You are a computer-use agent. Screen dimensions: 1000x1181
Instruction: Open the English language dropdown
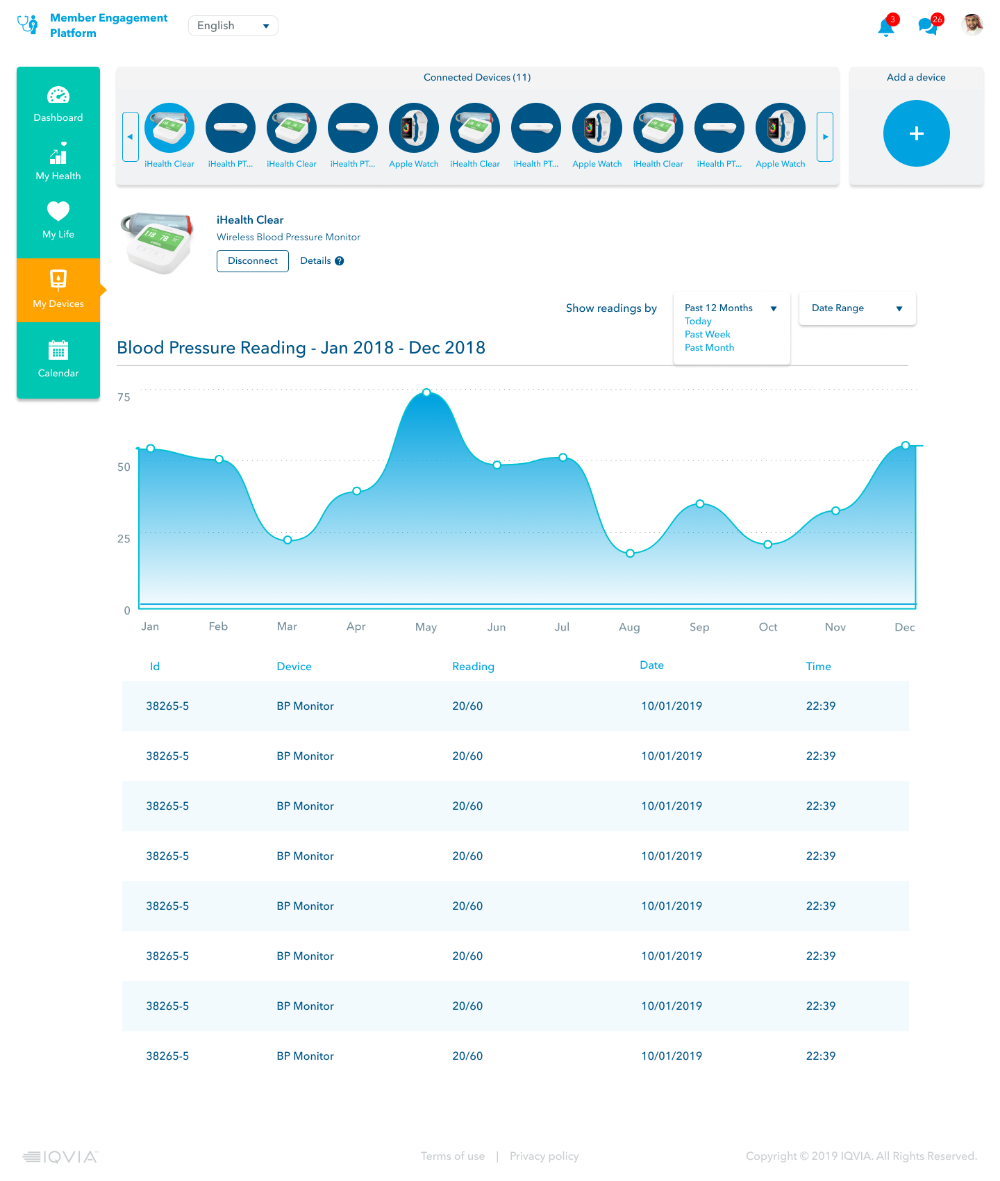233,26
